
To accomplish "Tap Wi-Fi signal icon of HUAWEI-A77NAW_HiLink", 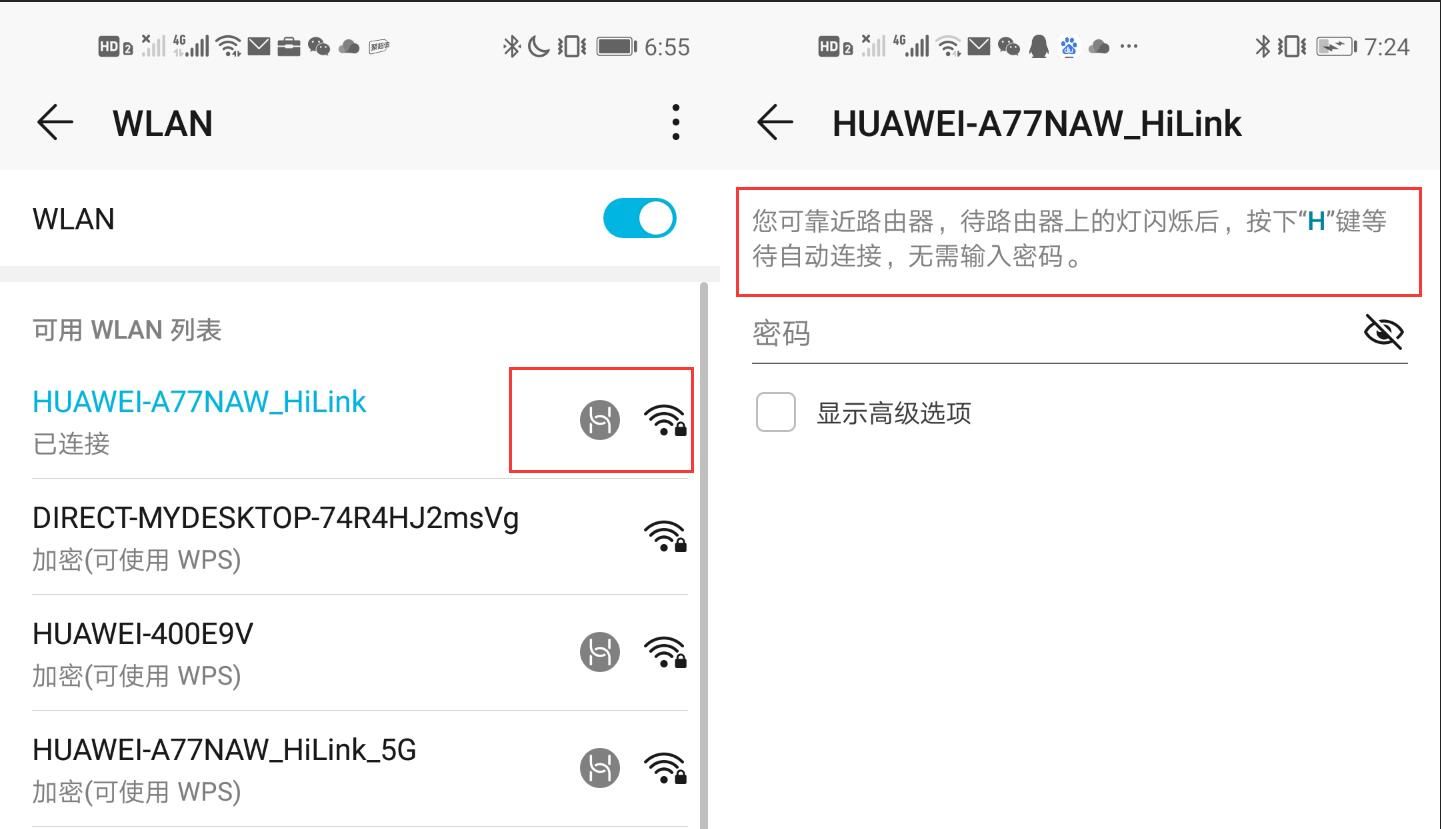I will click(665, 420).
